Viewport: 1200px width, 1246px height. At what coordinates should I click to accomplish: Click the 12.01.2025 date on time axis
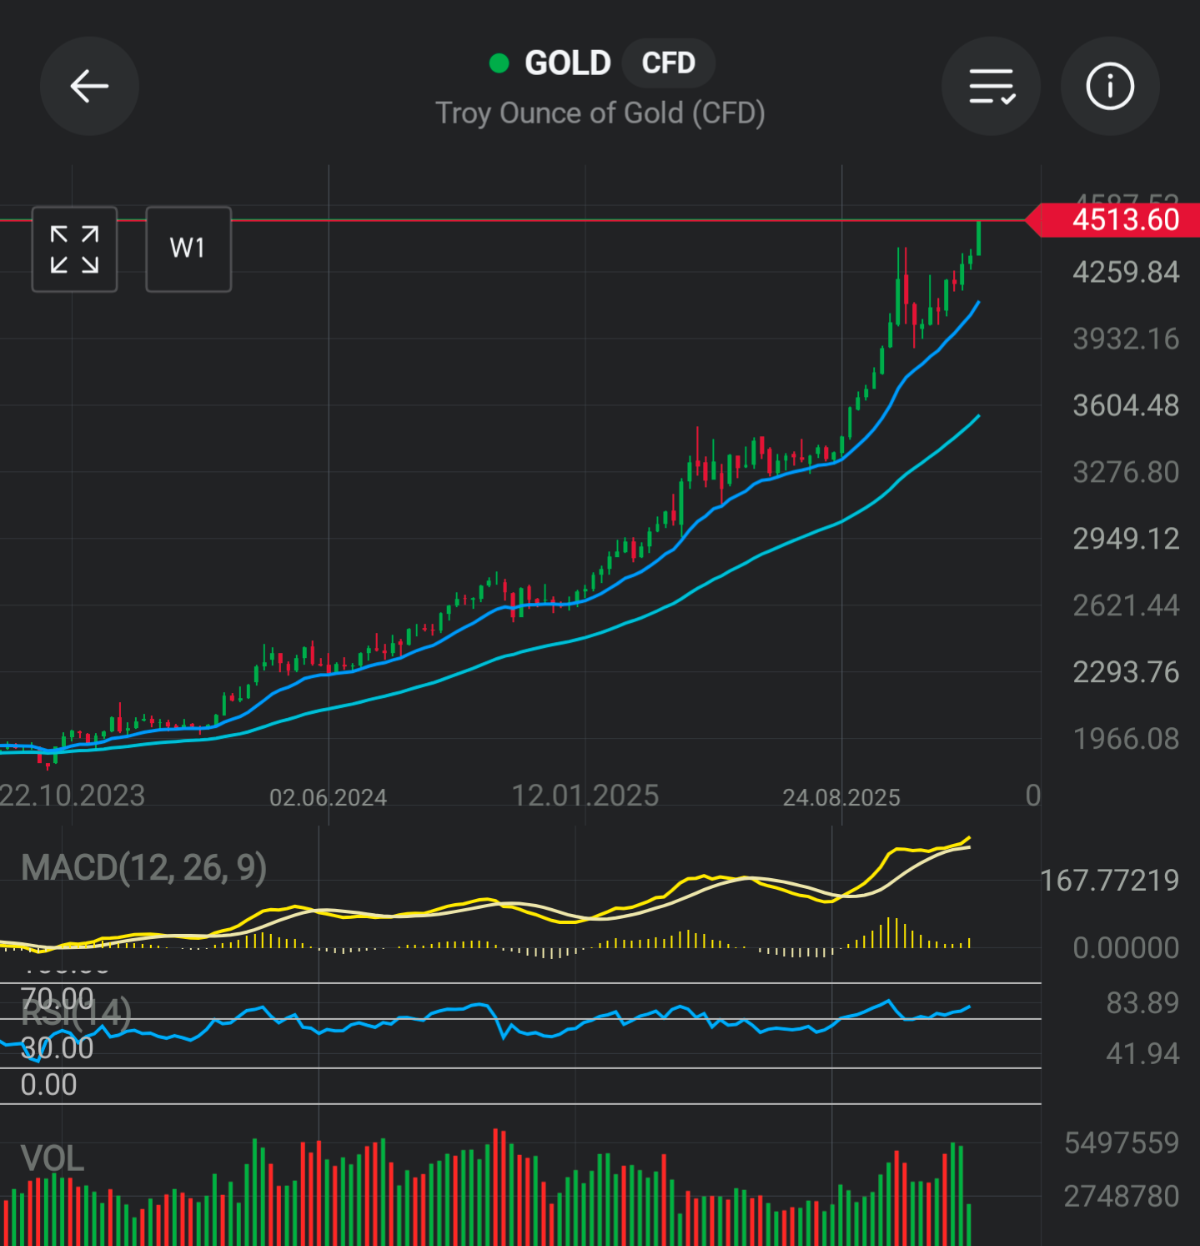click(585, 796)
